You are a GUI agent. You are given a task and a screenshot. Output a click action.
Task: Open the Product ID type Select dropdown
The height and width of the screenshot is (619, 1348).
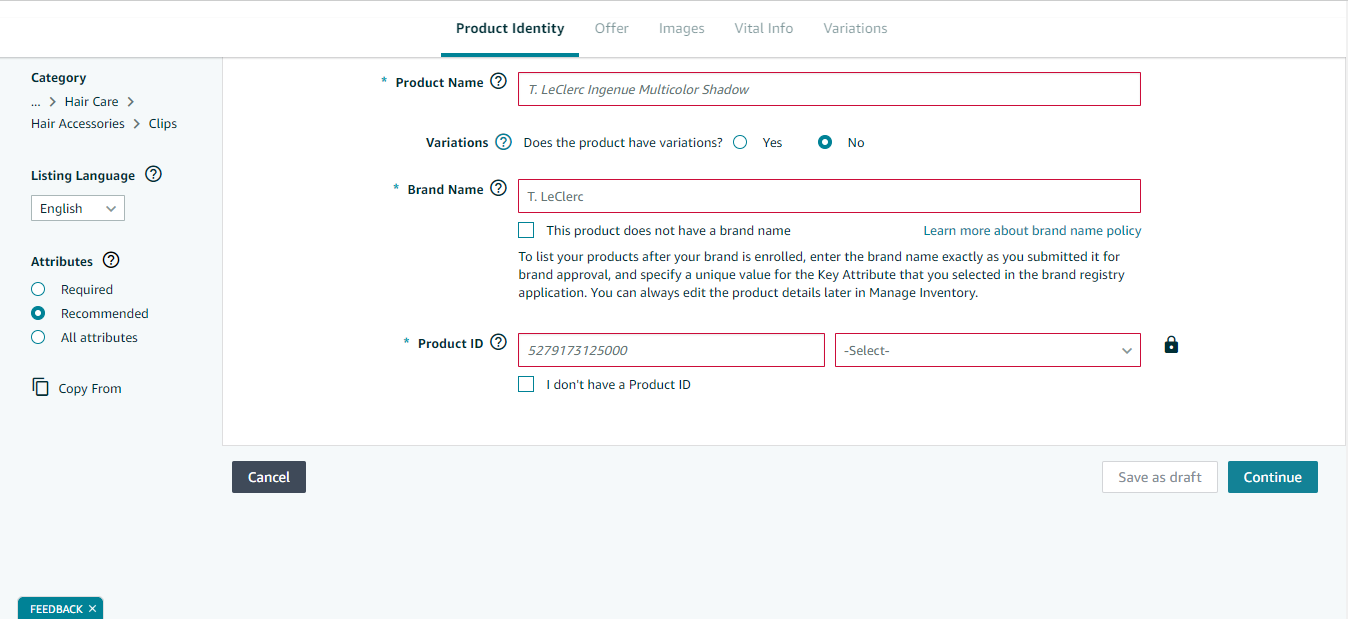[988, 350]
